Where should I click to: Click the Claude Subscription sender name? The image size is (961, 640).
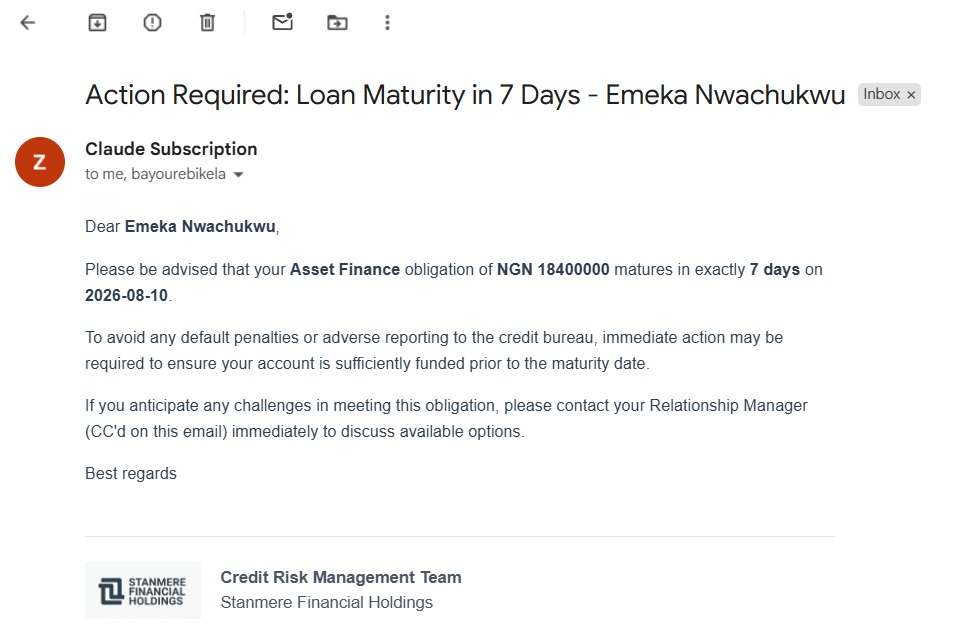point(171,149)
